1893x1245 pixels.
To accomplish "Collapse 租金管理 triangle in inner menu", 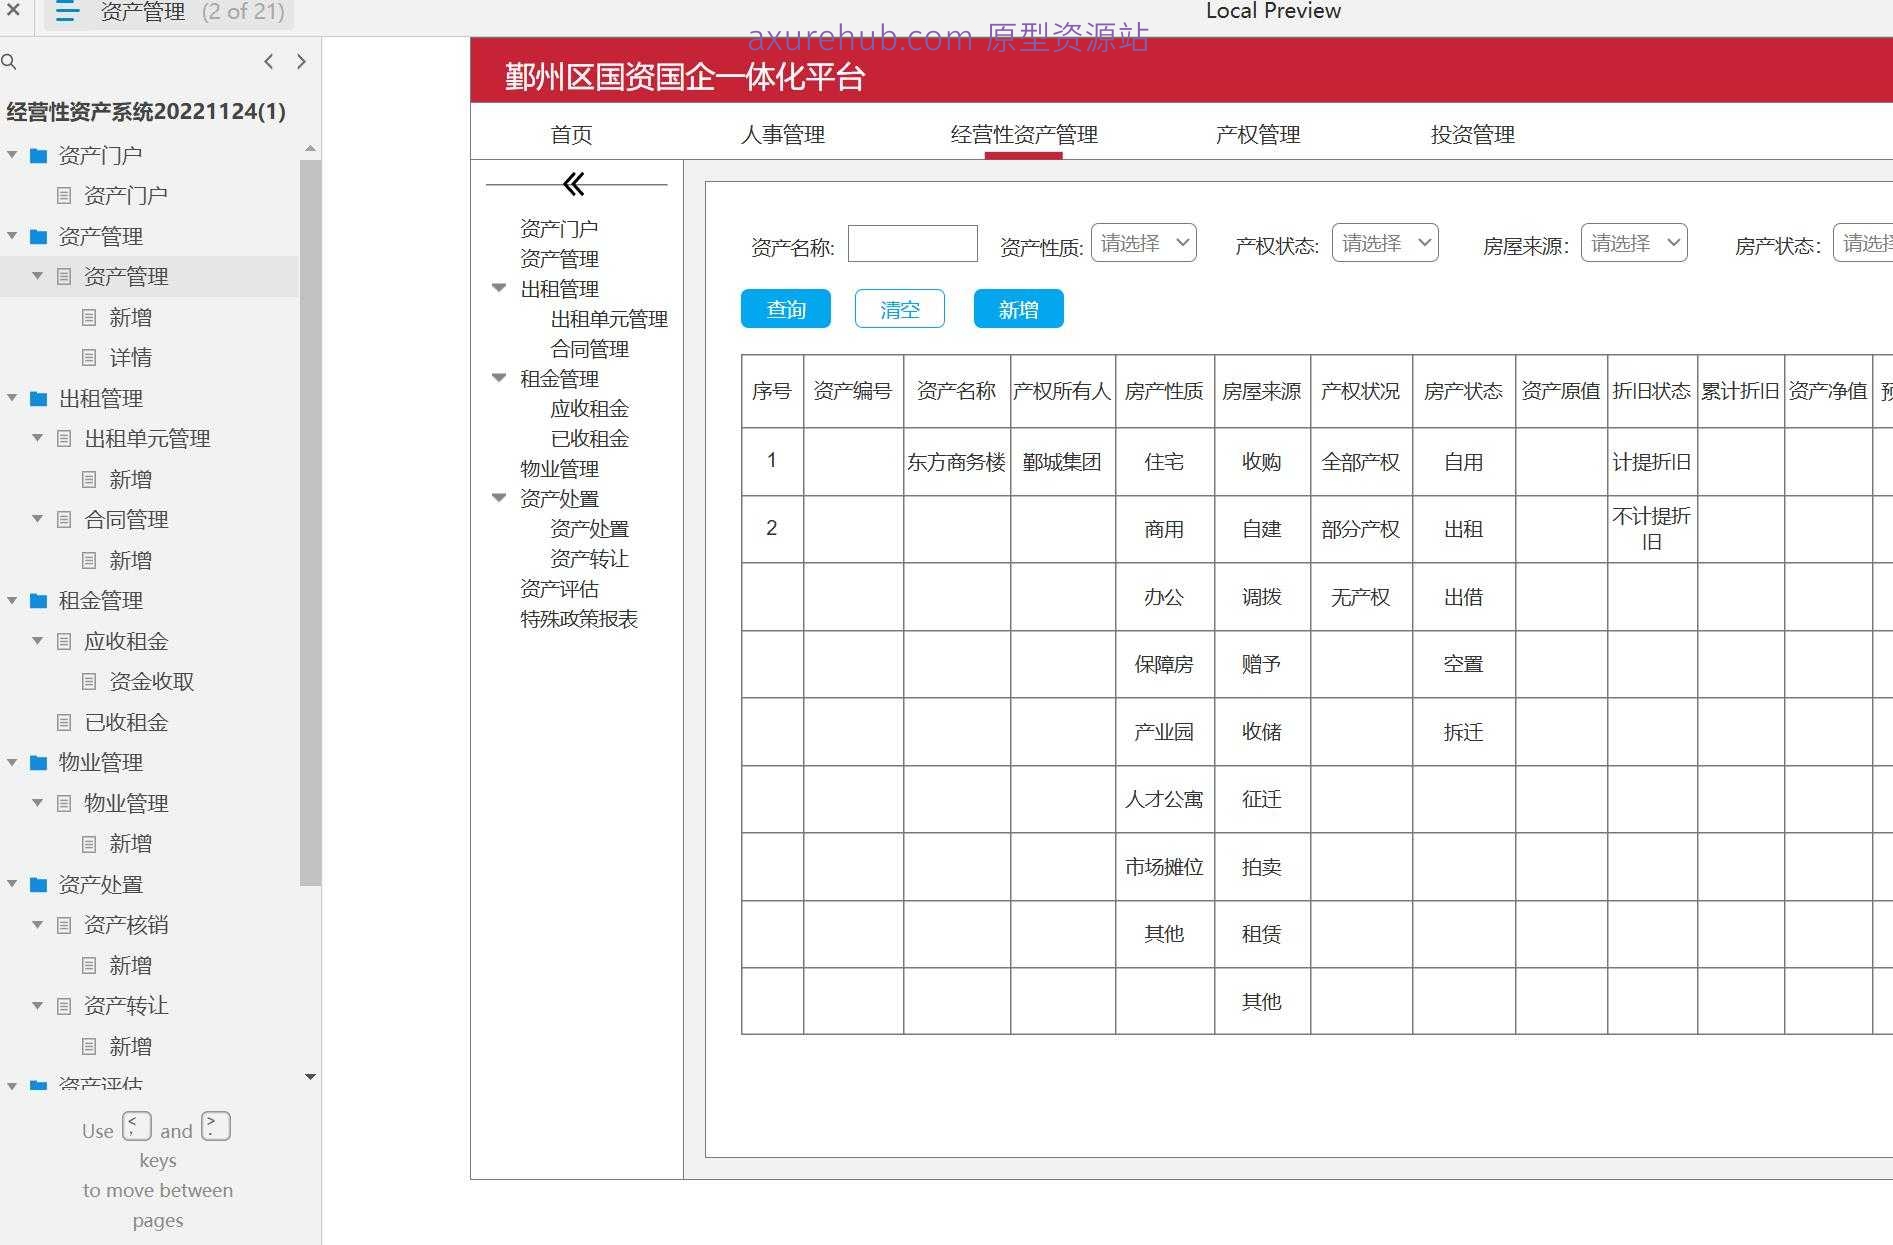I will coord(499,378).
